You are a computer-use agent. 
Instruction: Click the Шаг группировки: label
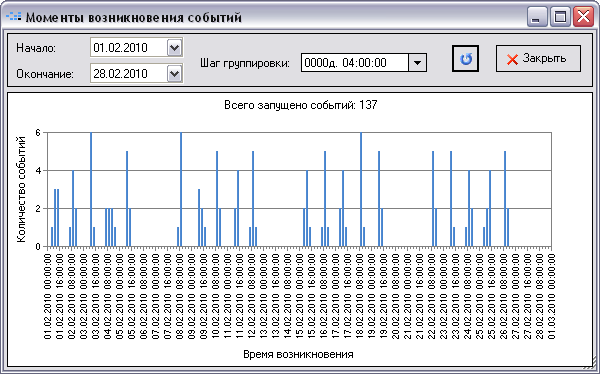245,63
